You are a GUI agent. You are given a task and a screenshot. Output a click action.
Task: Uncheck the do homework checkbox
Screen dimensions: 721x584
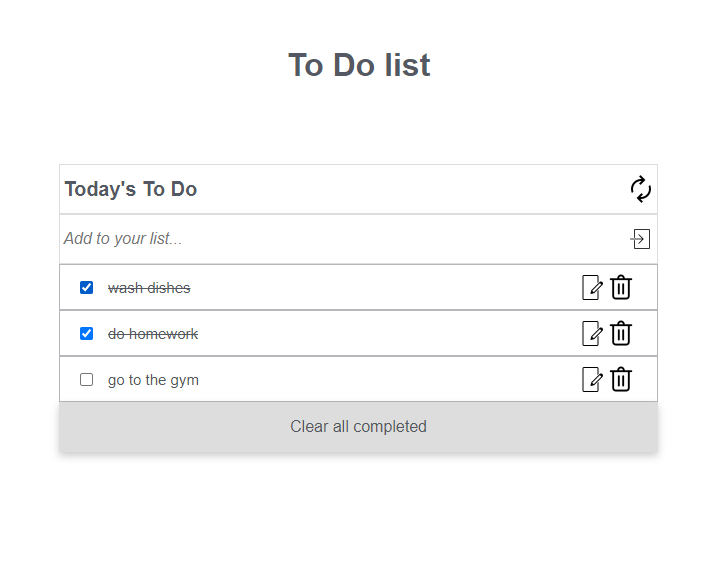(86, 333)
